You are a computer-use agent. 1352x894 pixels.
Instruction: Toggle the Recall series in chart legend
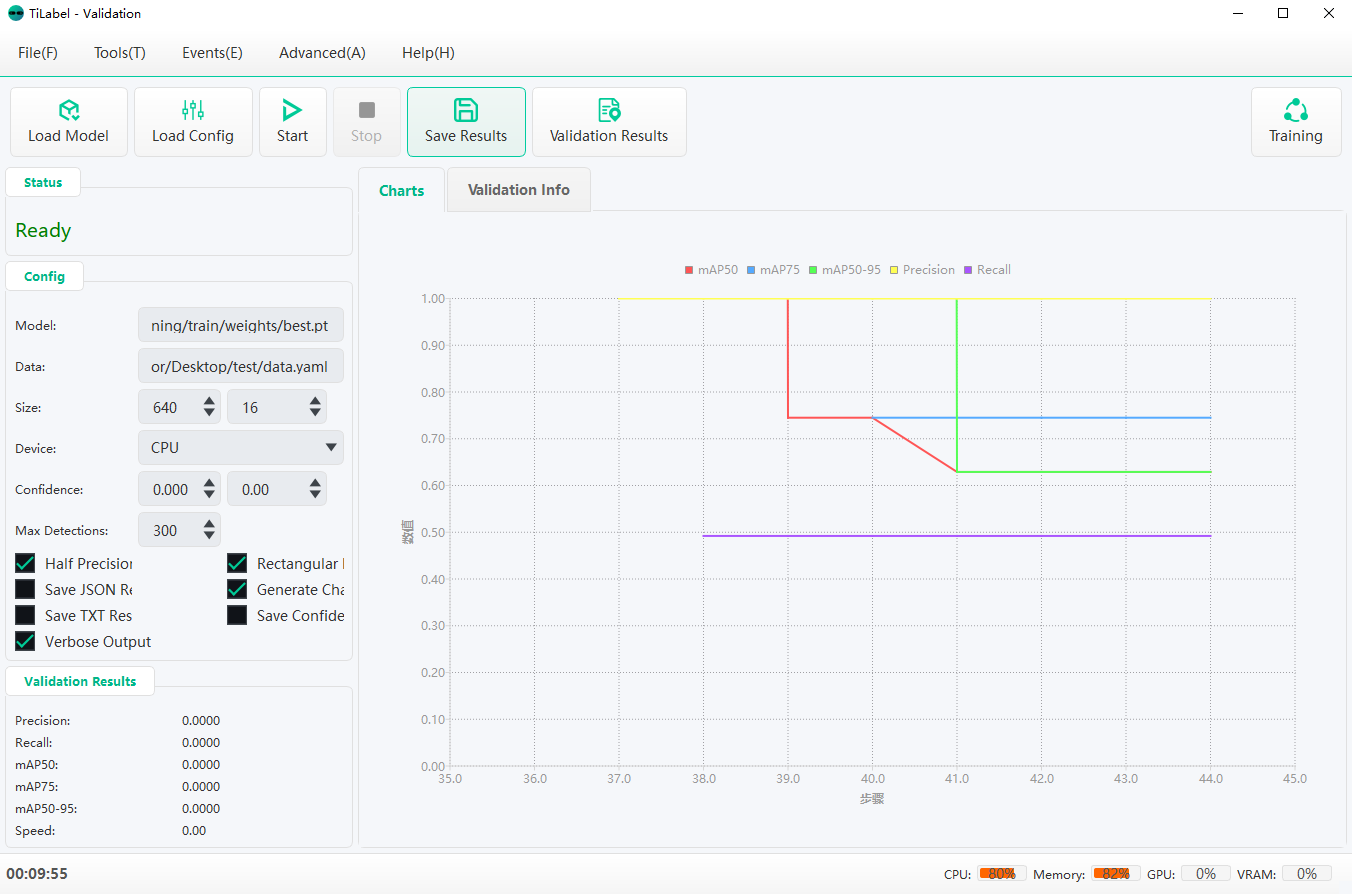(x=987, y=269)
